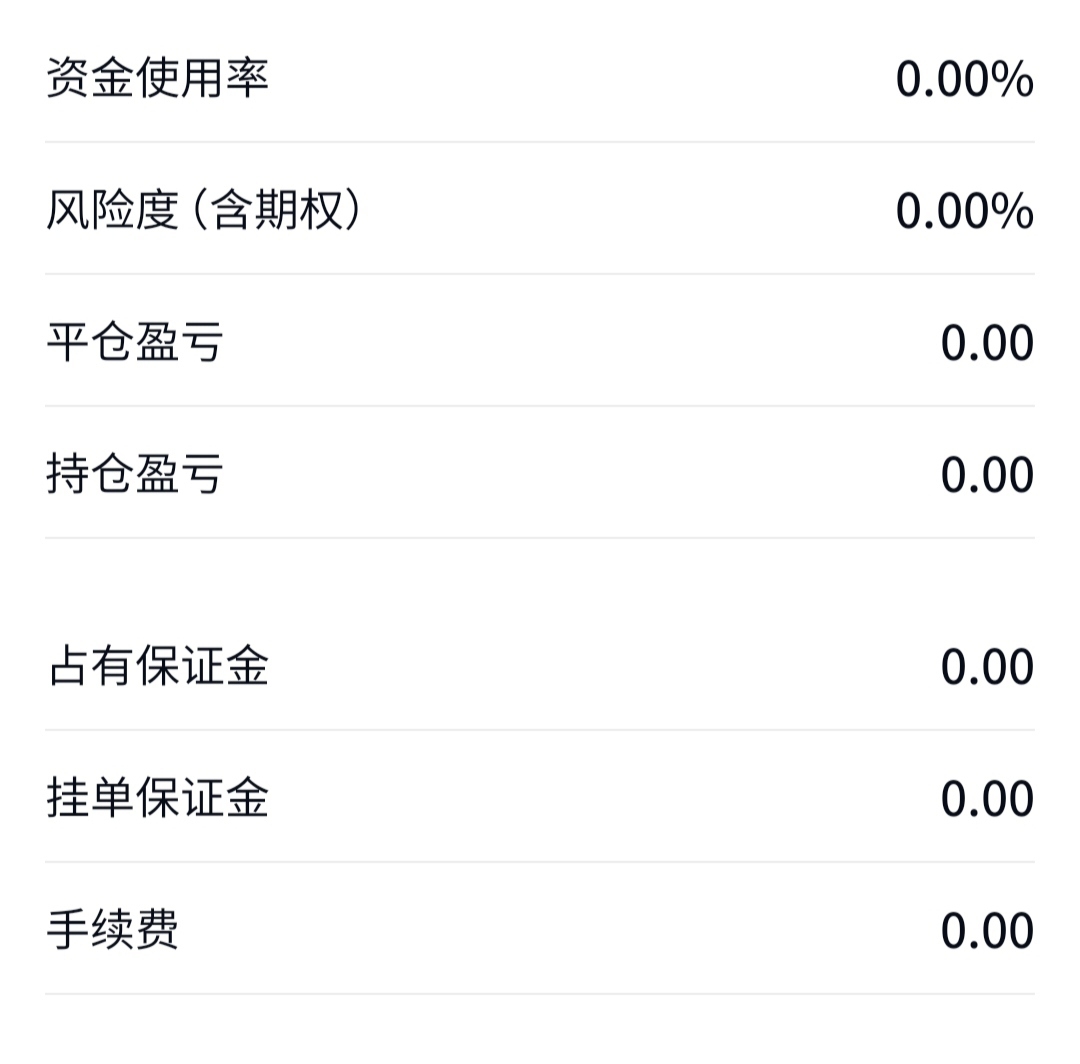The image size is (1080, 1064).
Task: Click the divider line below 手续费
Action: click(x=540, y=994)
